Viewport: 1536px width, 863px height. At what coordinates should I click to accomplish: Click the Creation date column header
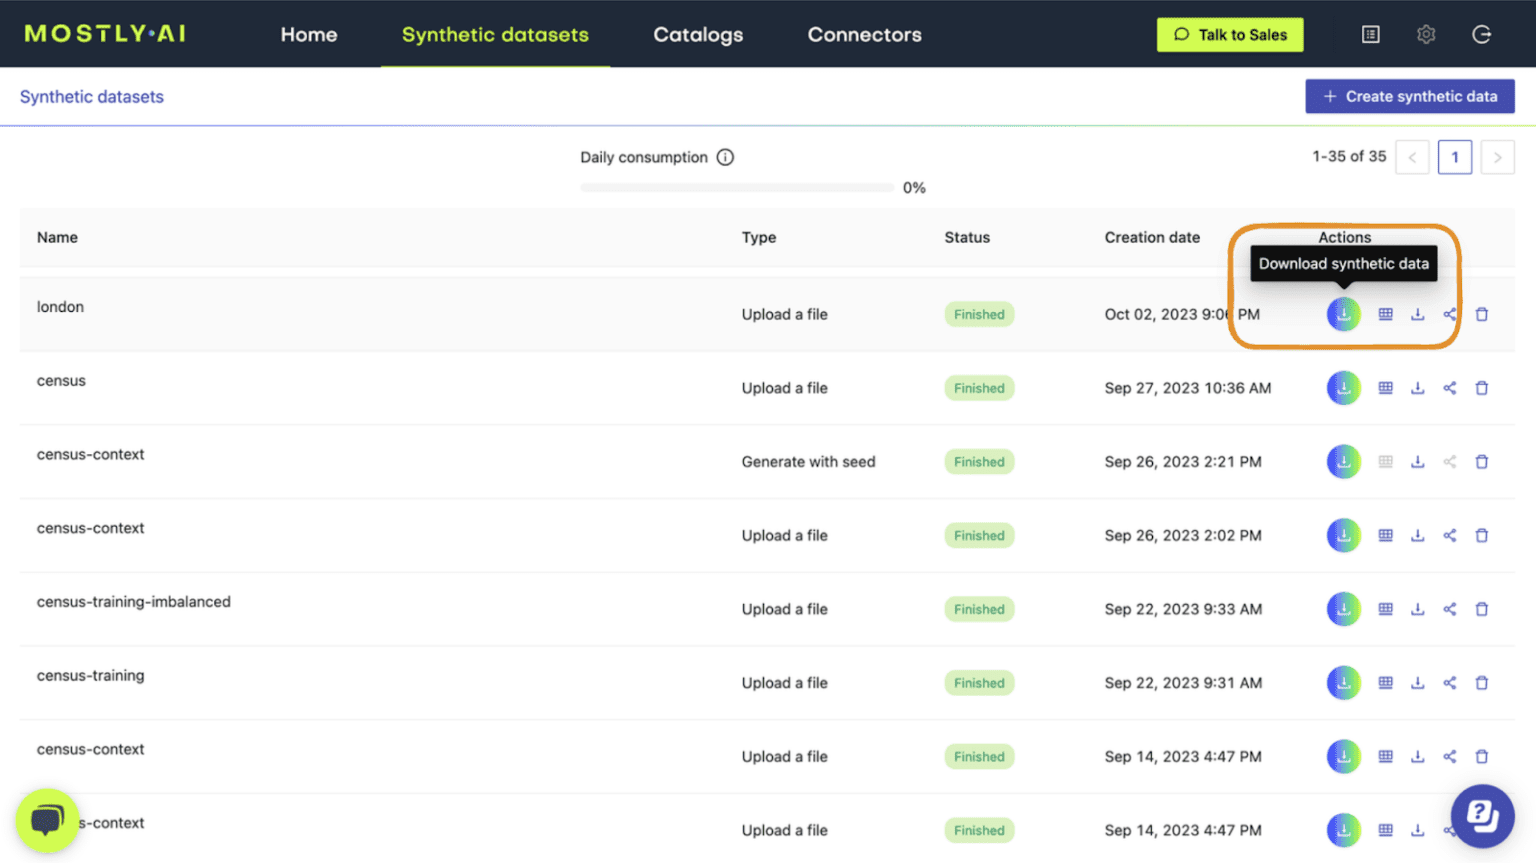tap(1152, 237)
